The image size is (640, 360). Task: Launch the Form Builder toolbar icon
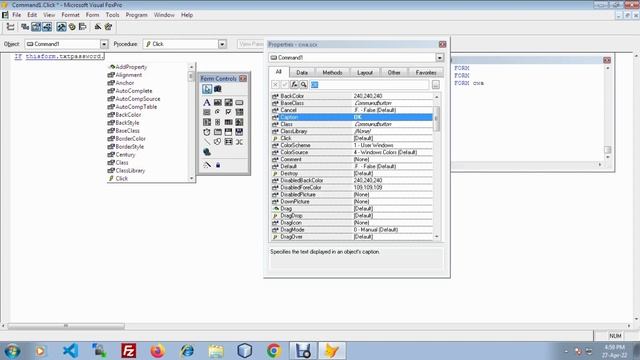click(x=98, y=27)
